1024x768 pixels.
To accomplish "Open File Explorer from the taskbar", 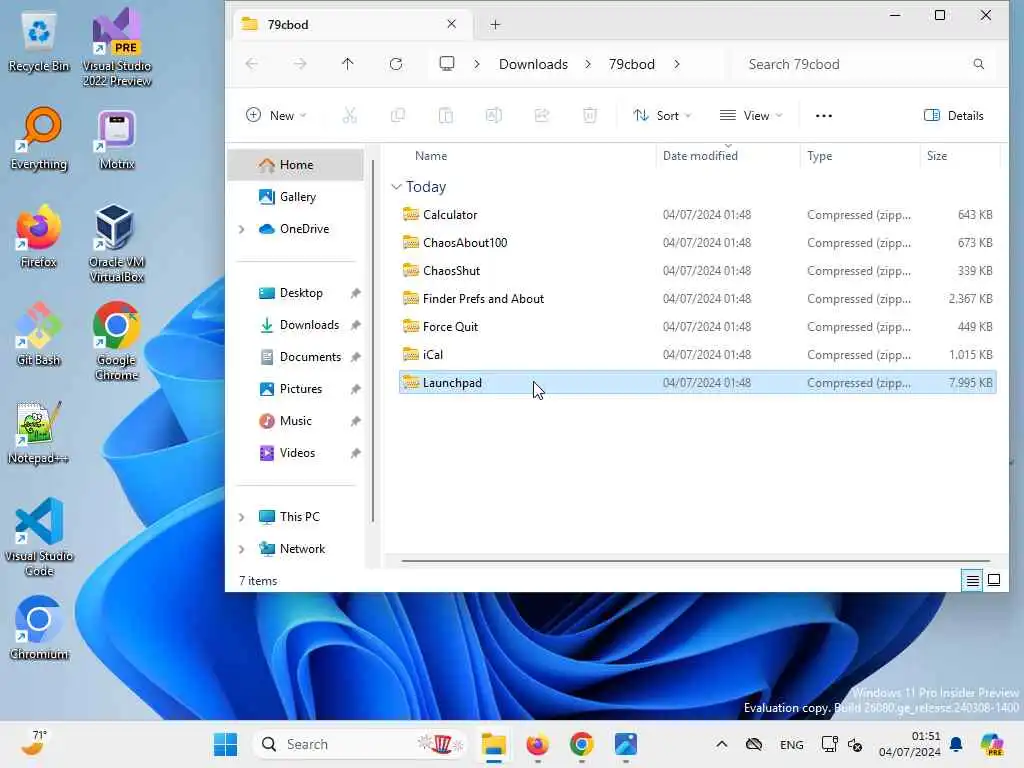I will click(494, 744).
